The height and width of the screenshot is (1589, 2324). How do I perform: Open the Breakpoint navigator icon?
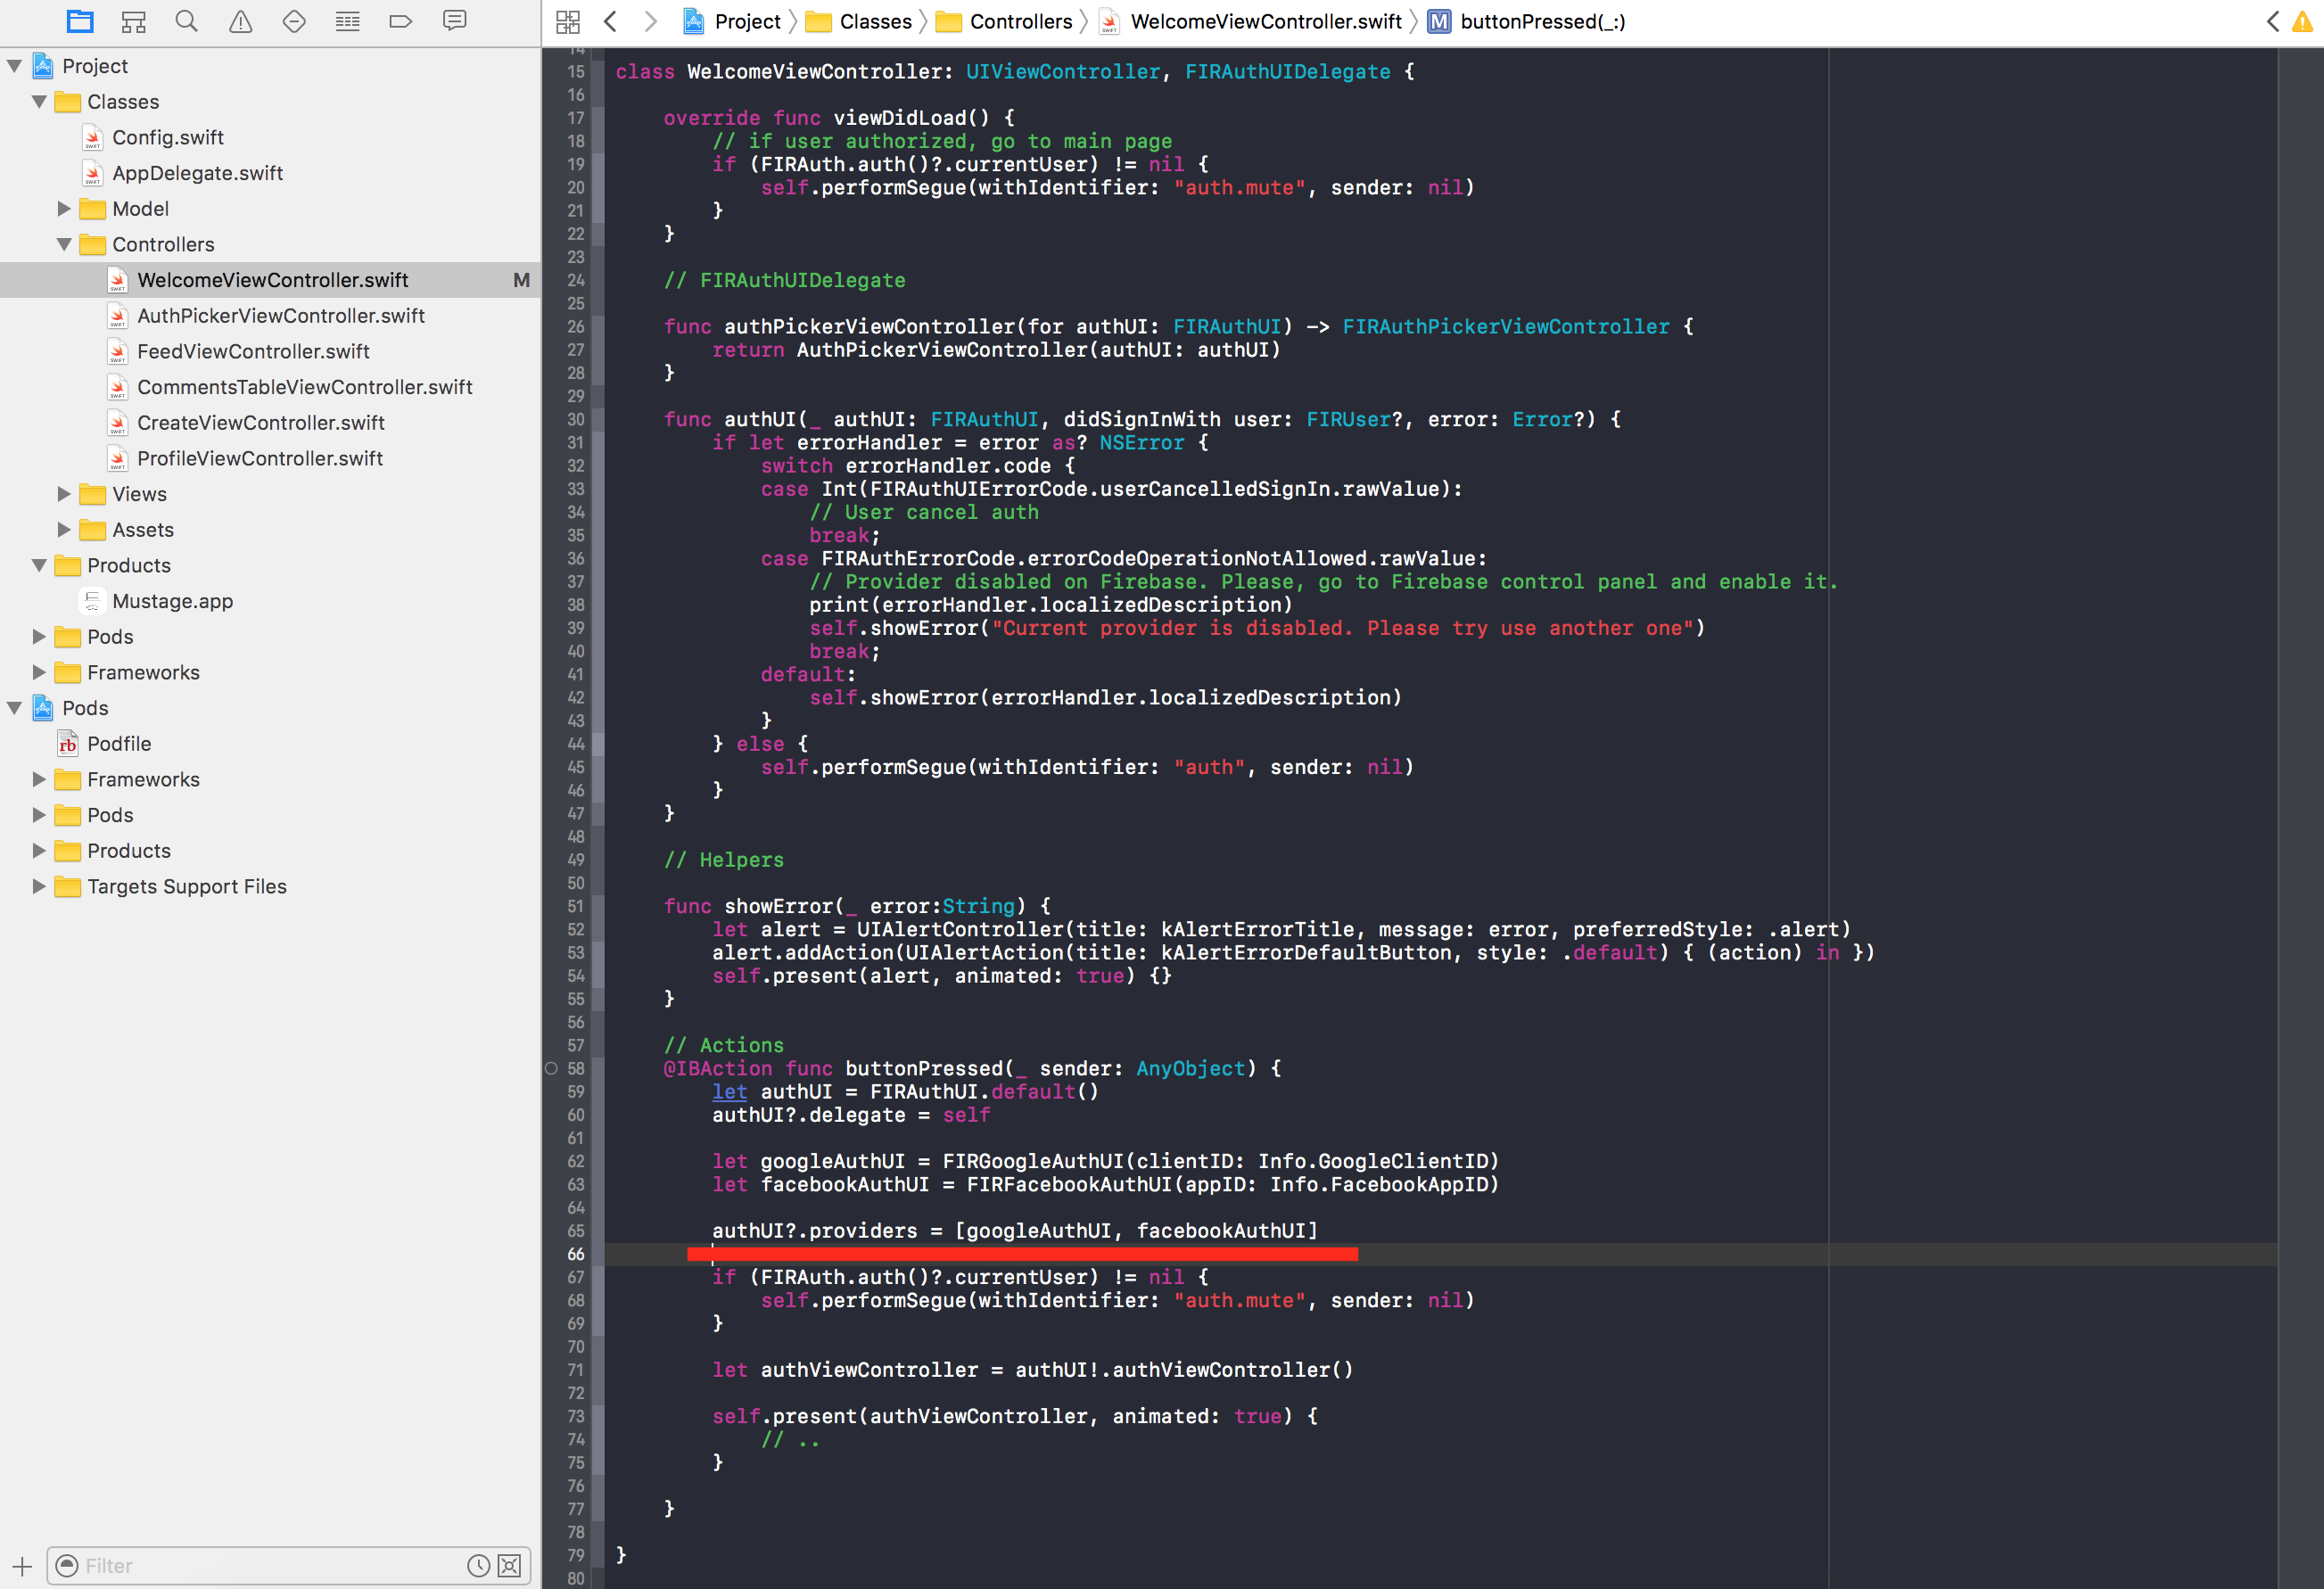[x=401, y=21]
